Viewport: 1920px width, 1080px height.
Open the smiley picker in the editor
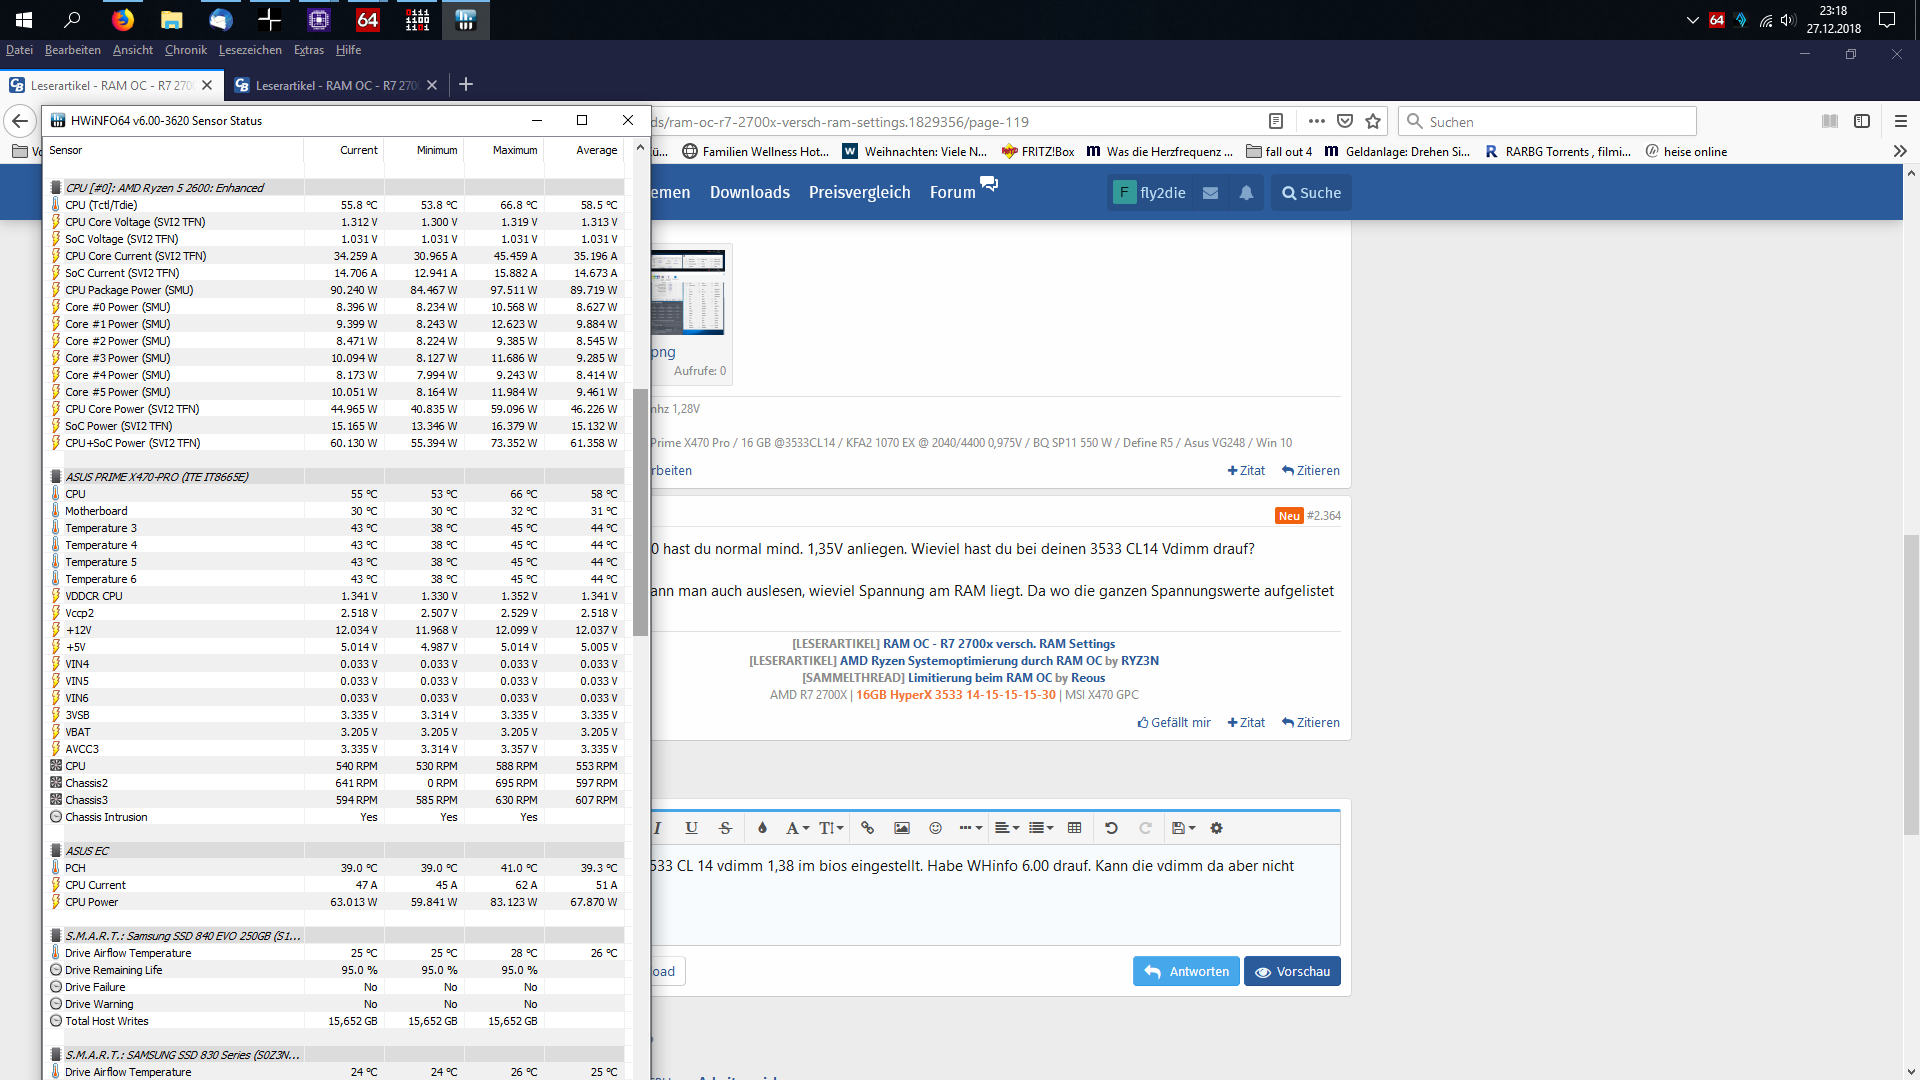pos(936,828)
